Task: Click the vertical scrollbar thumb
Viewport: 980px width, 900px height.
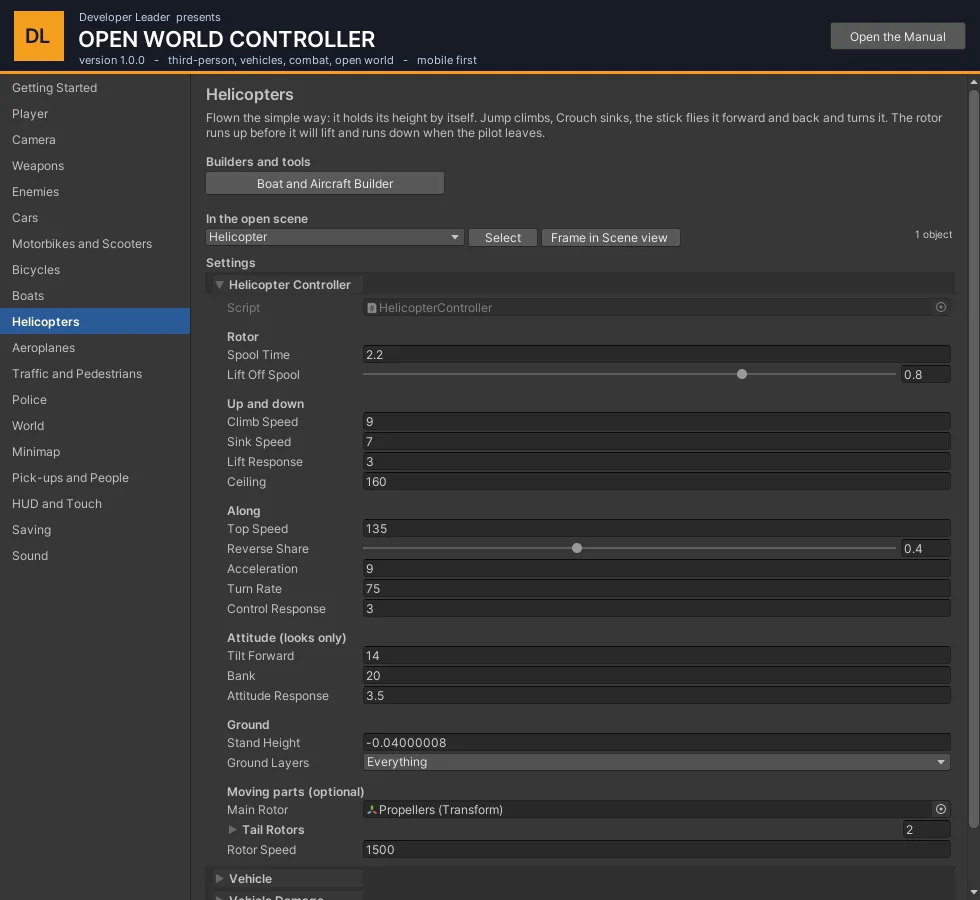Action: pos(974,459)
